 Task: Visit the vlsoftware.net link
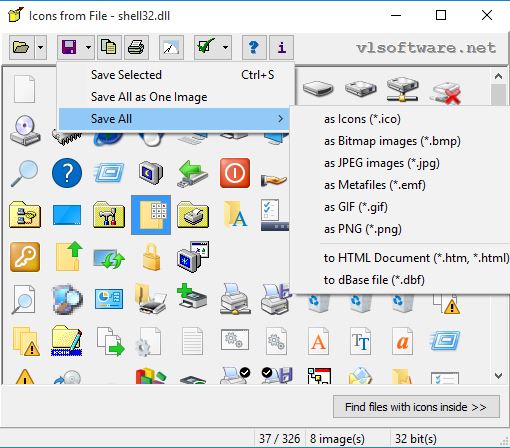point(426,48)
